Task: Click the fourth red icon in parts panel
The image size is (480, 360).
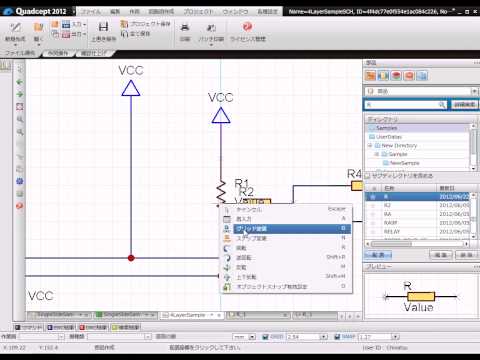Action: (409, 76)
